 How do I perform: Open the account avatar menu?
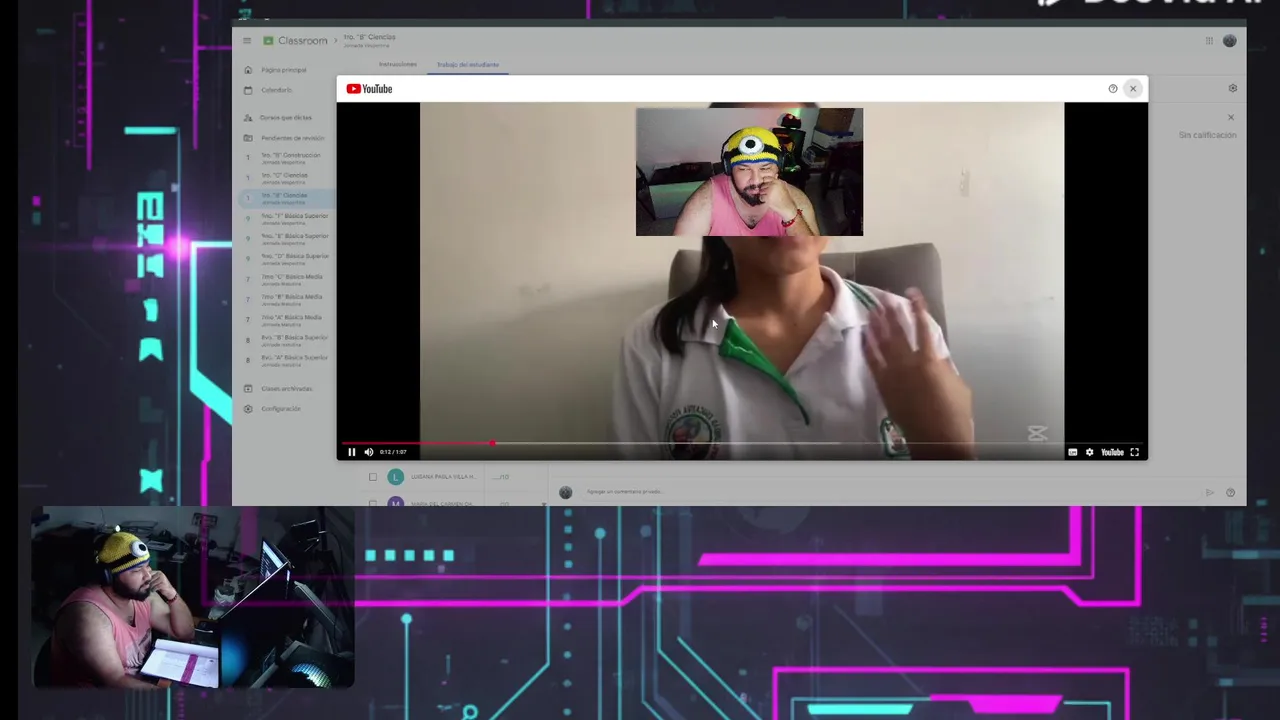coord(1230,41)
